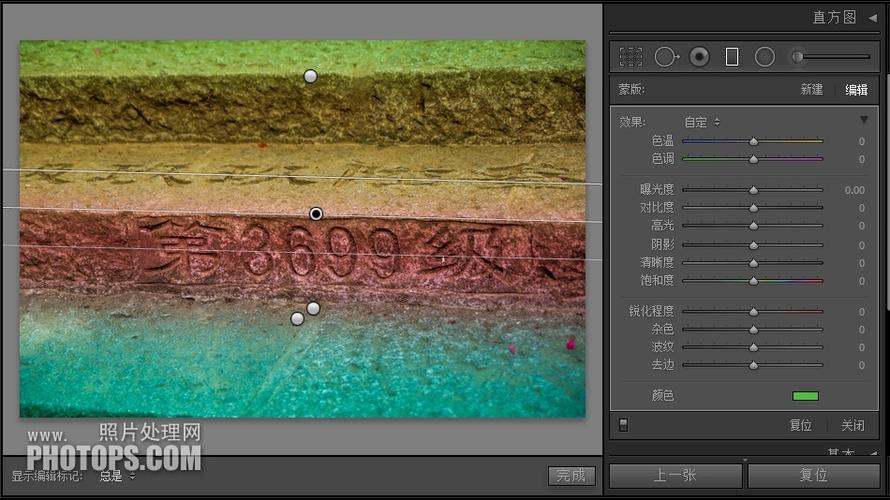The image size is (890, 500).
Task: Click the 颜色 label text
Action: 662,396
